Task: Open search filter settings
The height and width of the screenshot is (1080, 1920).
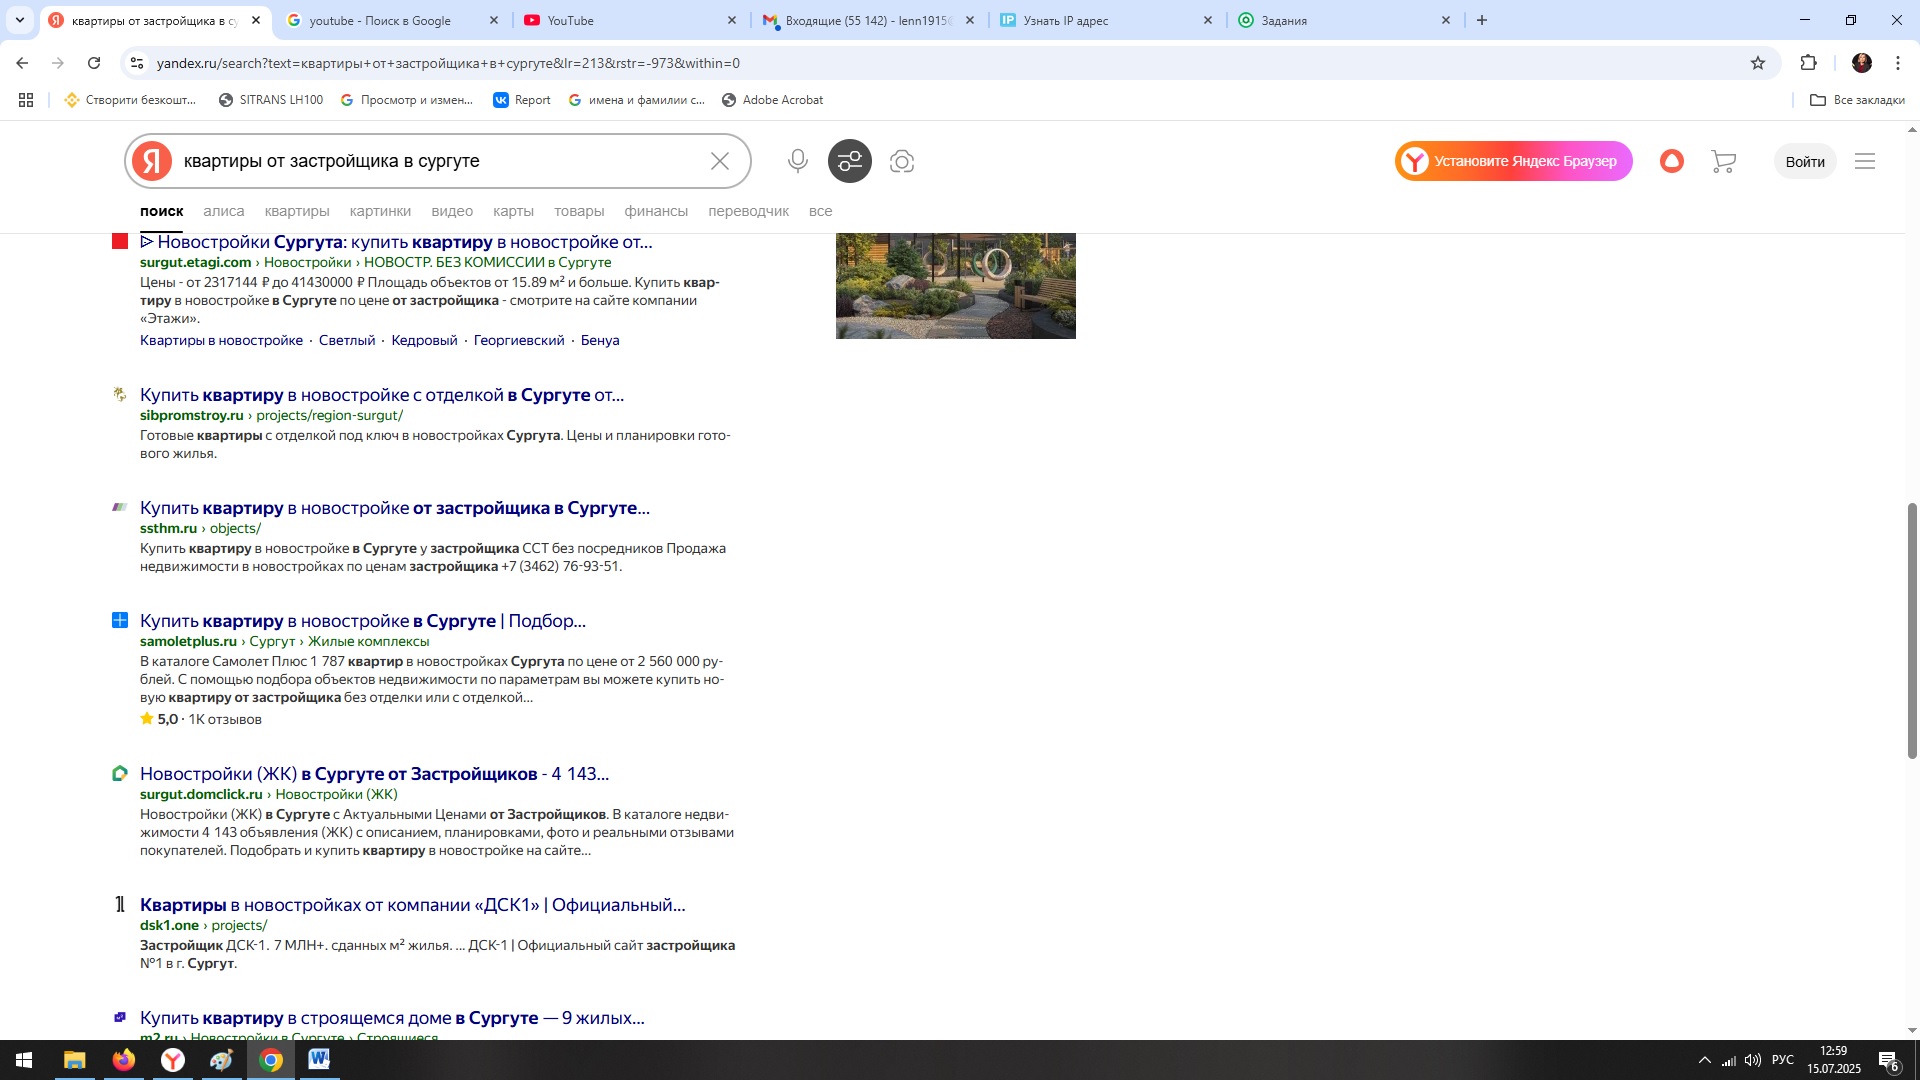Action: tap(850, 161)
